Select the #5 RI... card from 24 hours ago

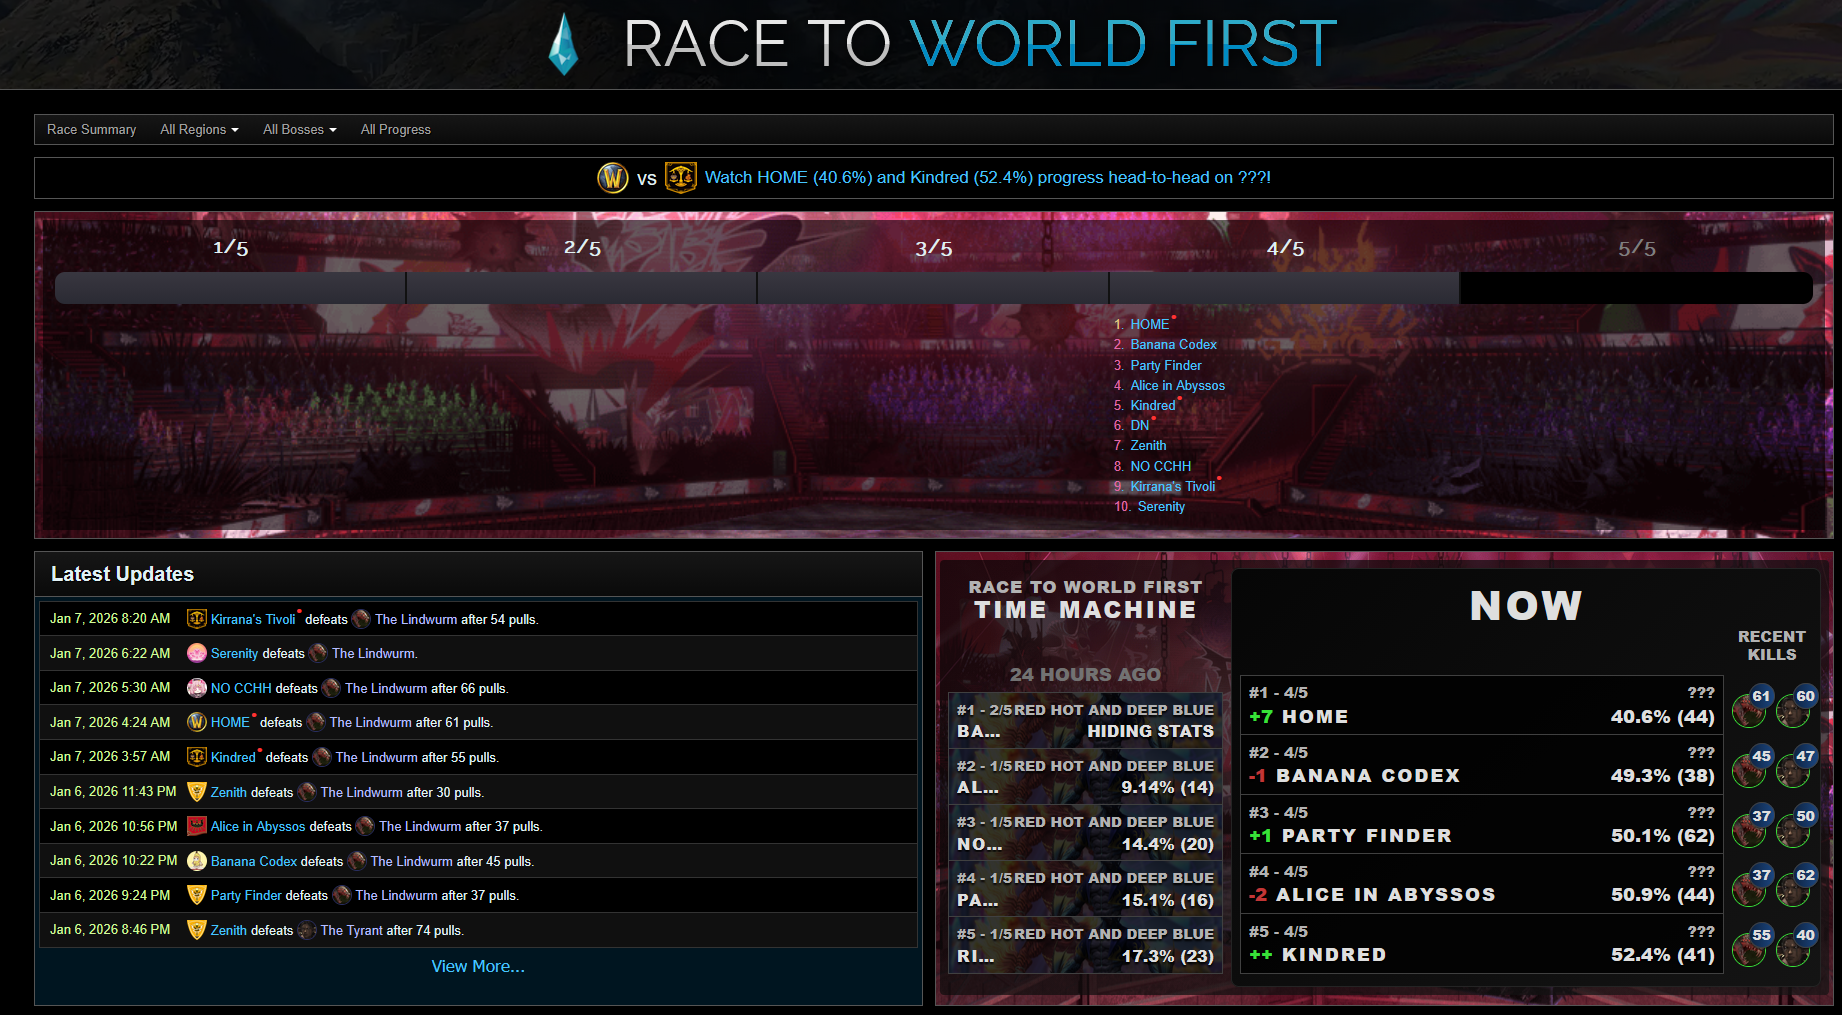(1085, 945)
